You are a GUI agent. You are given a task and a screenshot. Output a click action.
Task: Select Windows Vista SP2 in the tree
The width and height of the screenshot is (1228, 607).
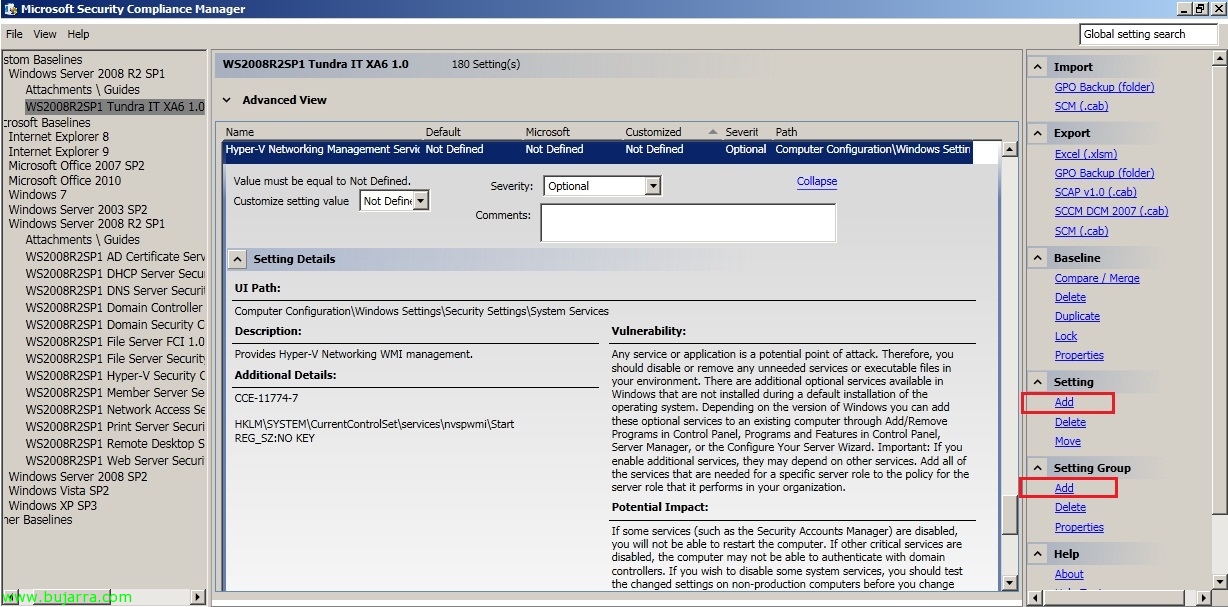[x=59, y=491]
